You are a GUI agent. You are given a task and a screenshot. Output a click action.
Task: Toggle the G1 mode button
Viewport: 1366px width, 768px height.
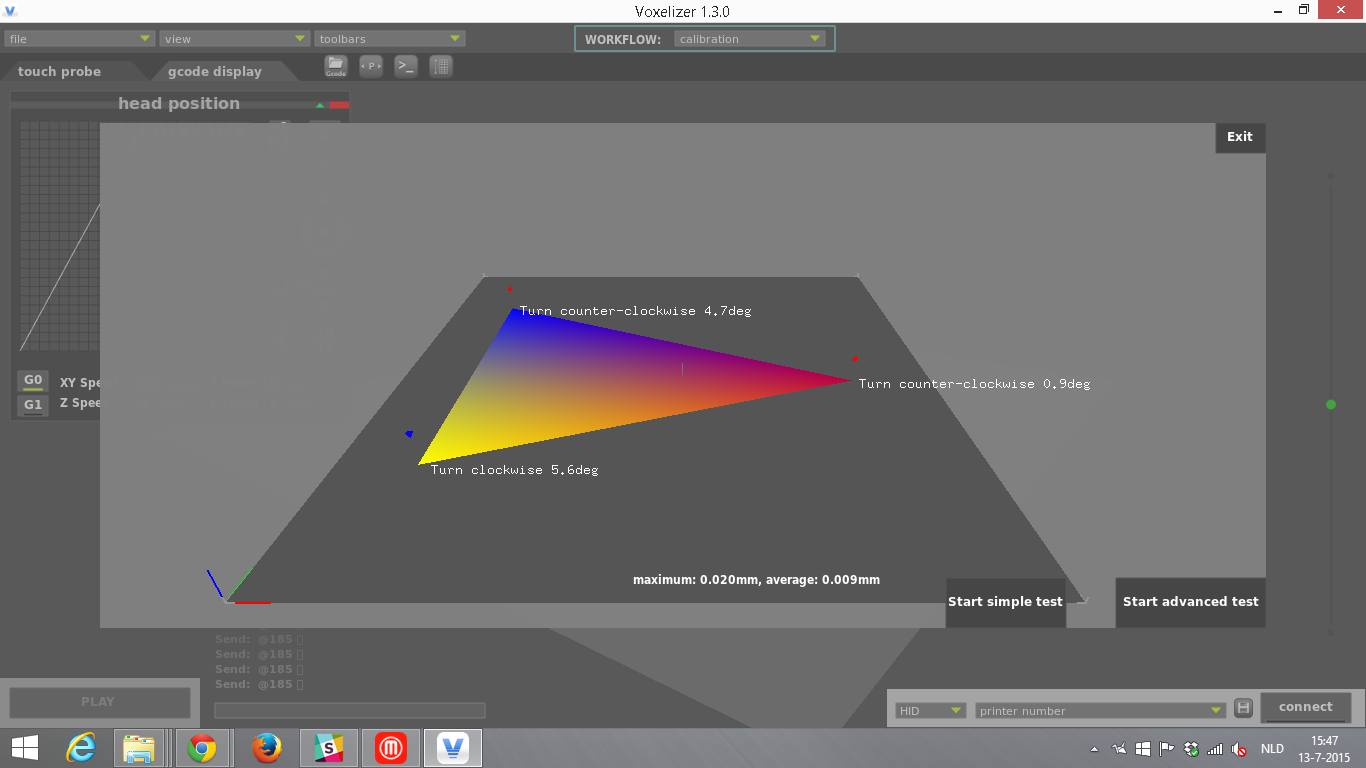point(33,405)
